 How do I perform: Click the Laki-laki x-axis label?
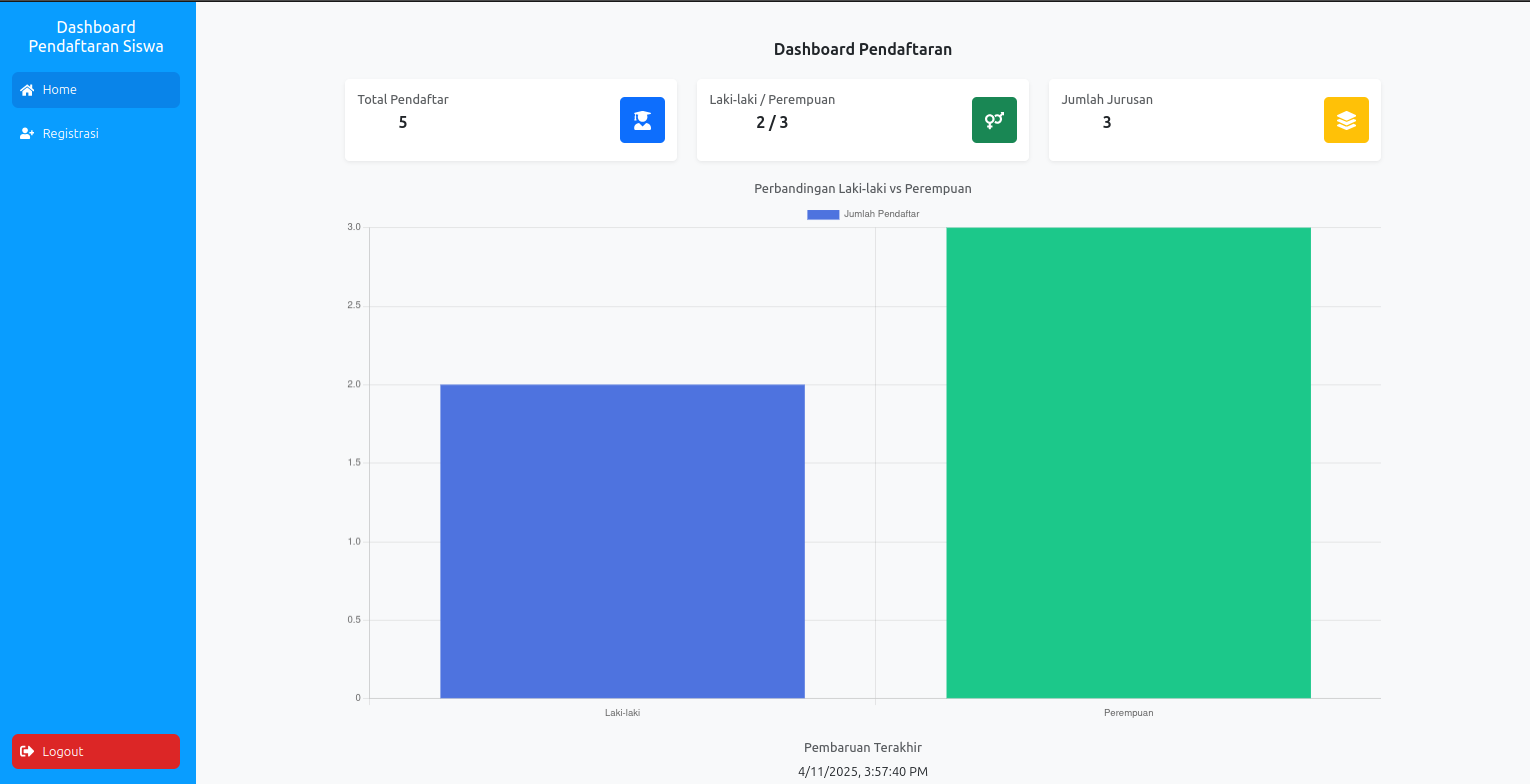622,713
